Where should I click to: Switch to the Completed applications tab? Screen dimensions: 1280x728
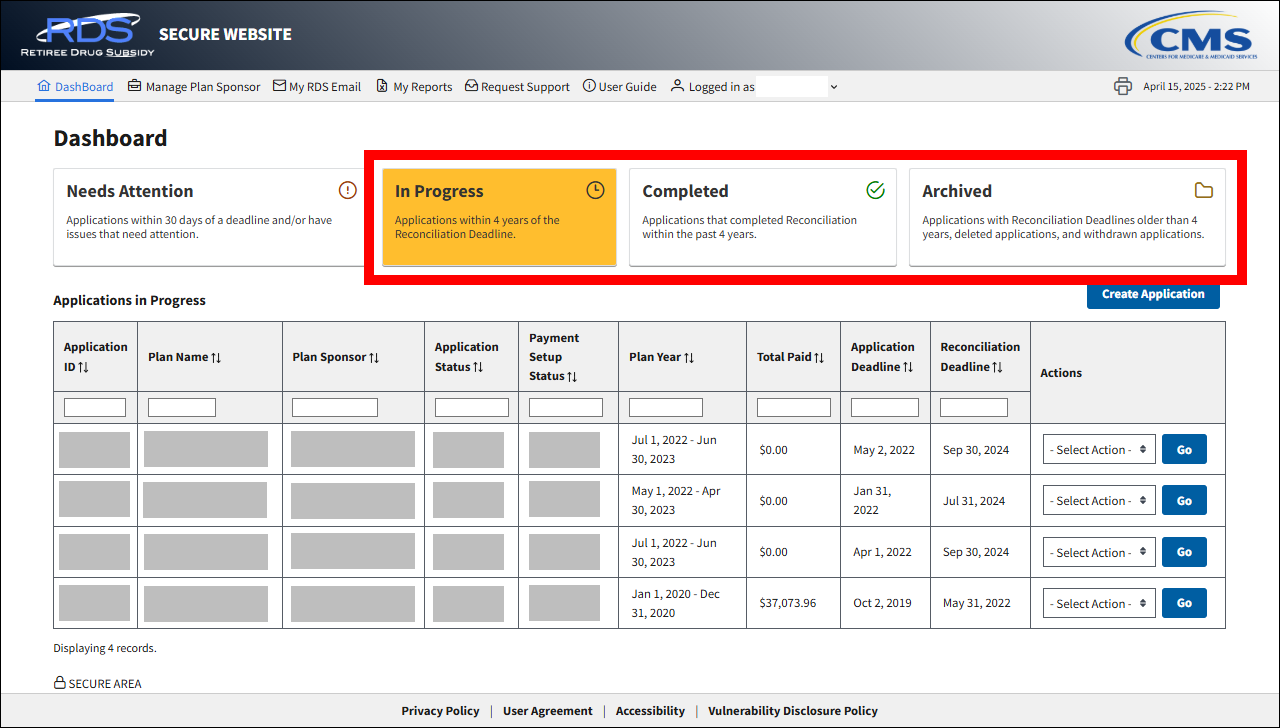point(762,217)
